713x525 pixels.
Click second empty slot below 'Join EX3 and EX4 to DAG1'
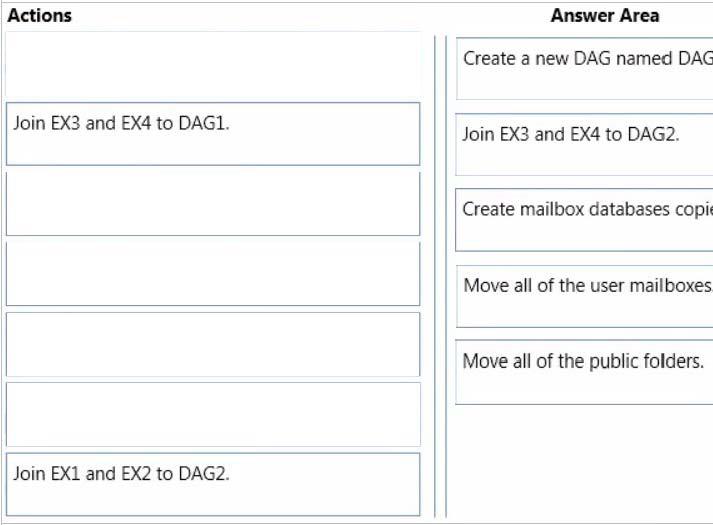point(213,274)
